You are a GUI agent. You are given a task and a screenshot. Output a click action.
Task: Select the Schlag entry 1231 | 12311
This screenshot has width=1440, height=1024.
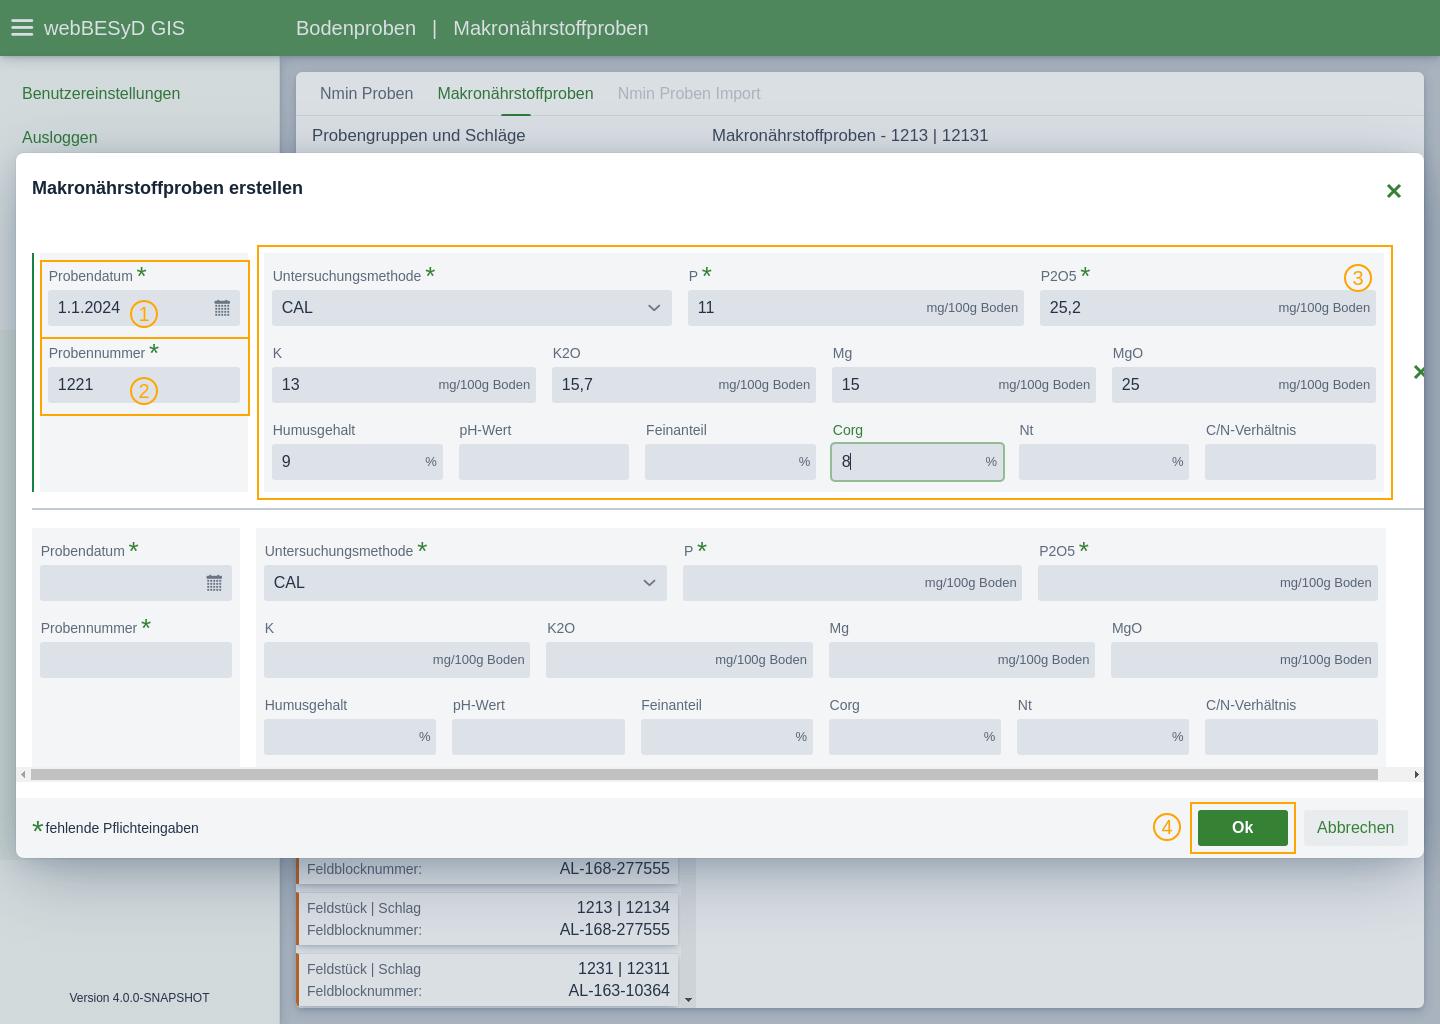coord(488,979)
